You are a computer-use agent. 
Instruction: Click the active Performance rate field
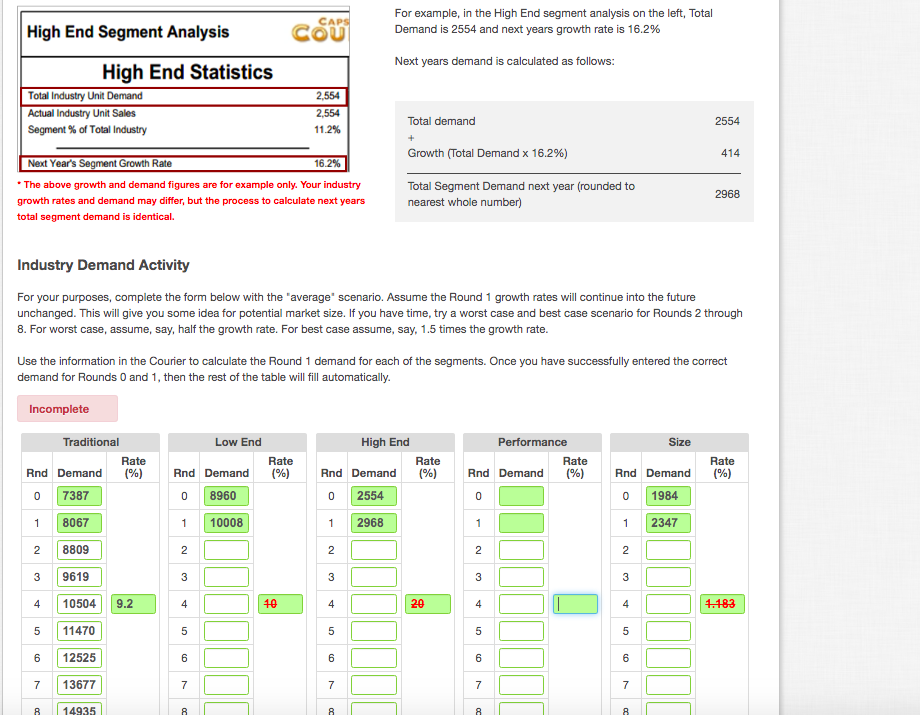pos(575,603)
